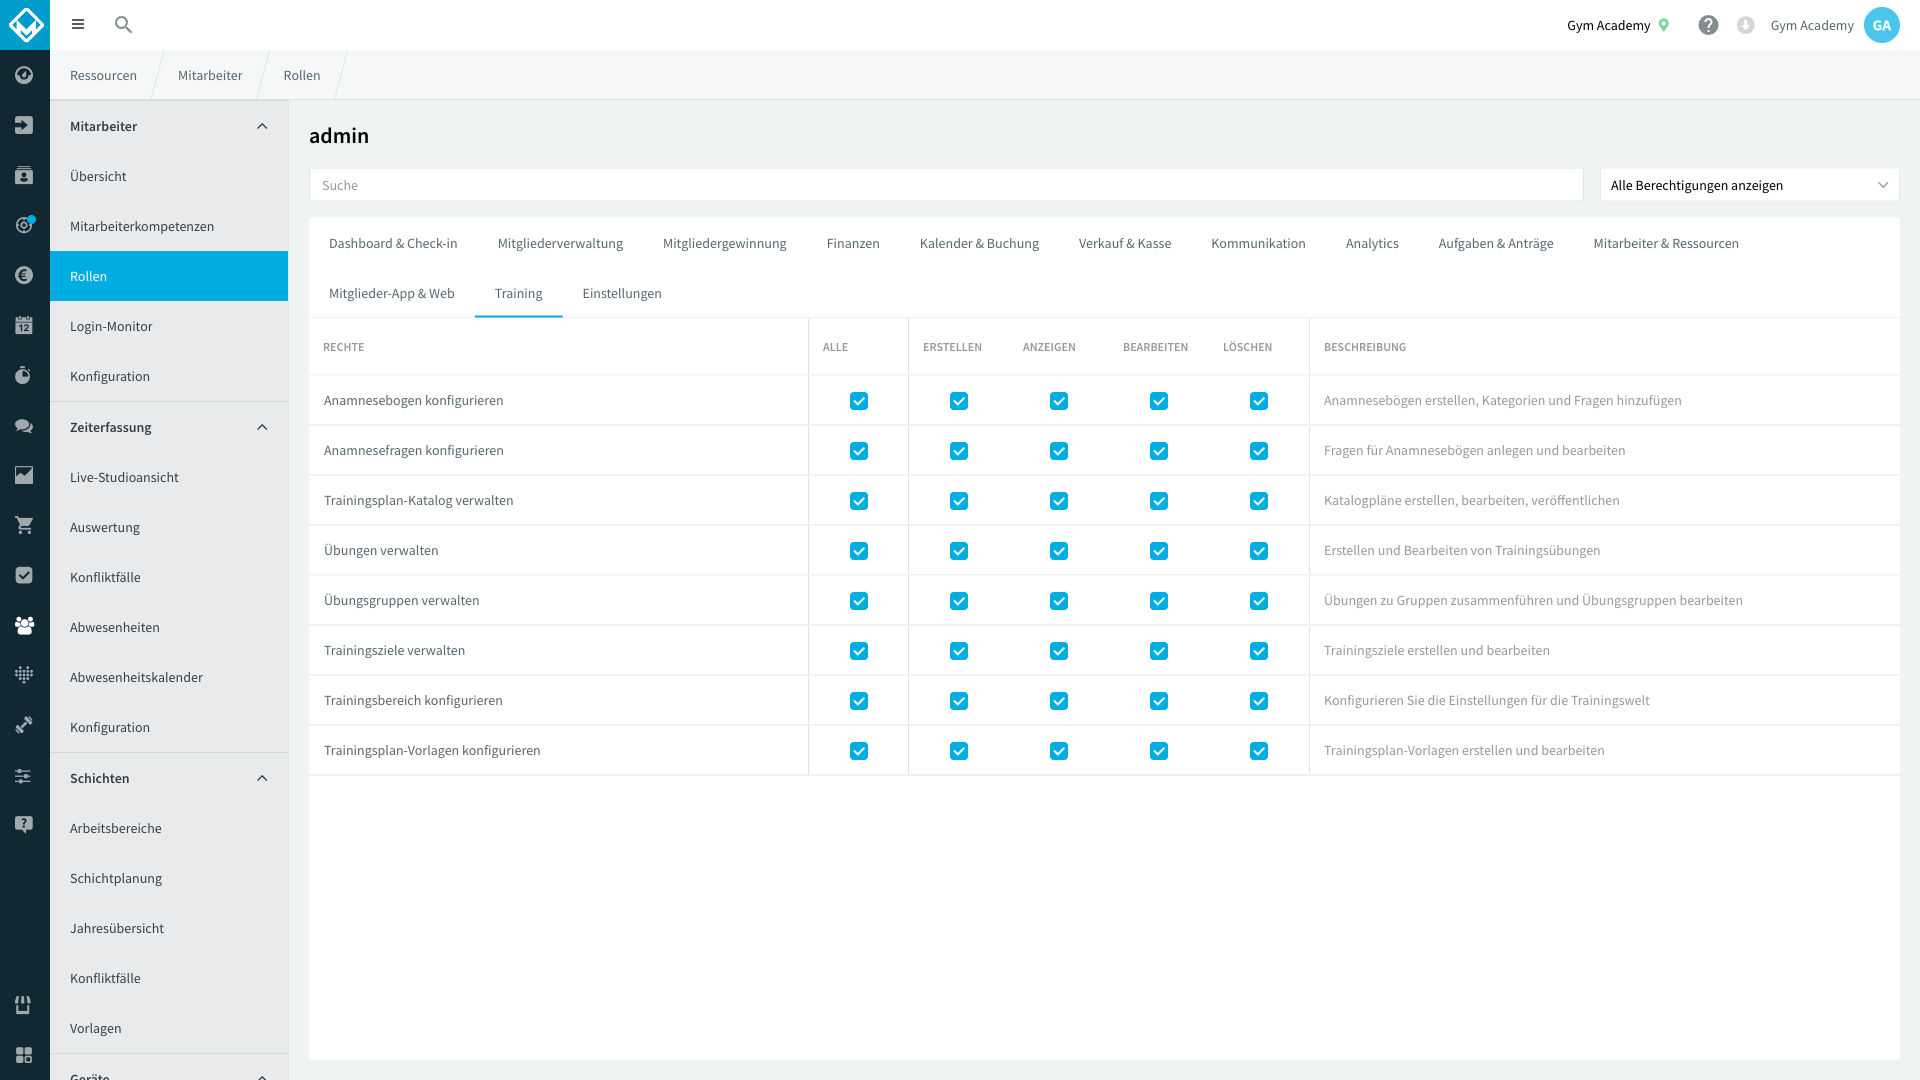Collapse the Zeiterfassung sidebar section
The image size is (1920, 1080).
point(262,427)
